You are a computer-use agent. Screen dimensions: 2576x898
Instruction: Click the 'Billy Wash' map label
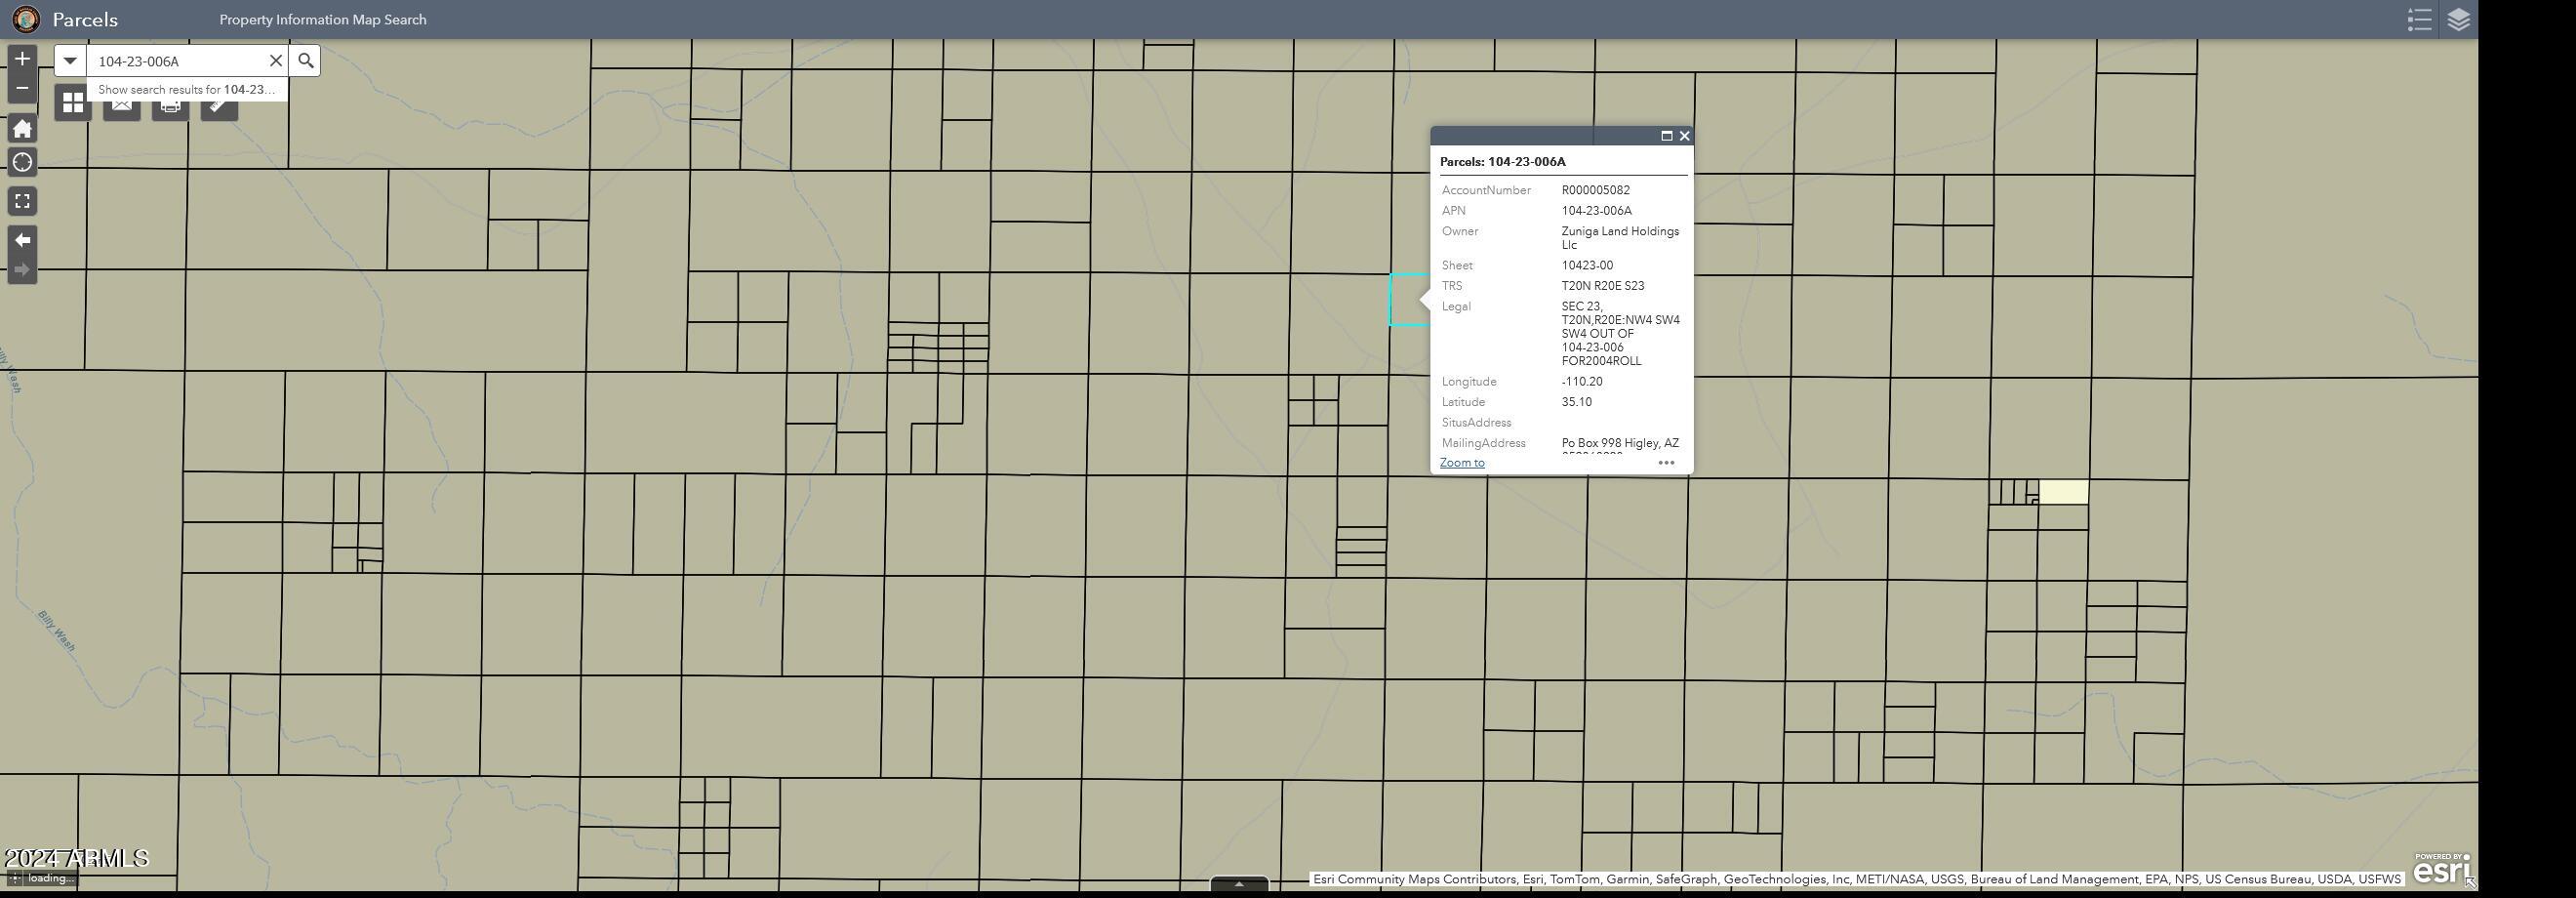[x=57, y=632]
